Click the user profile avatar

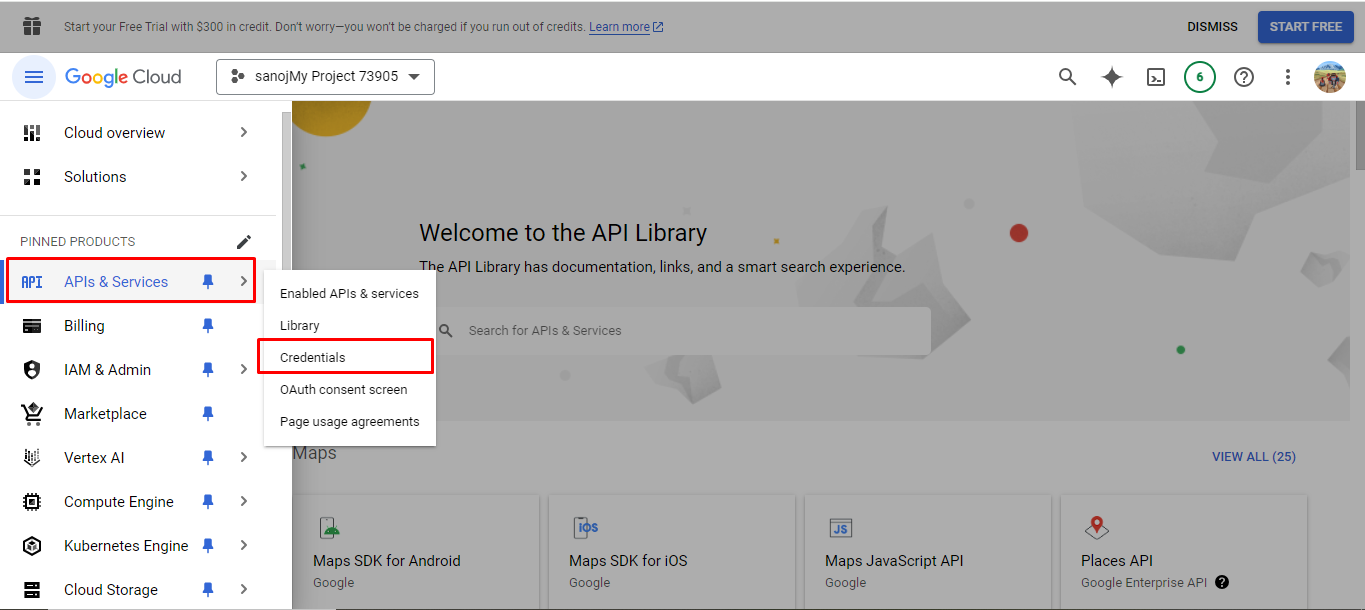[1330, 77]
